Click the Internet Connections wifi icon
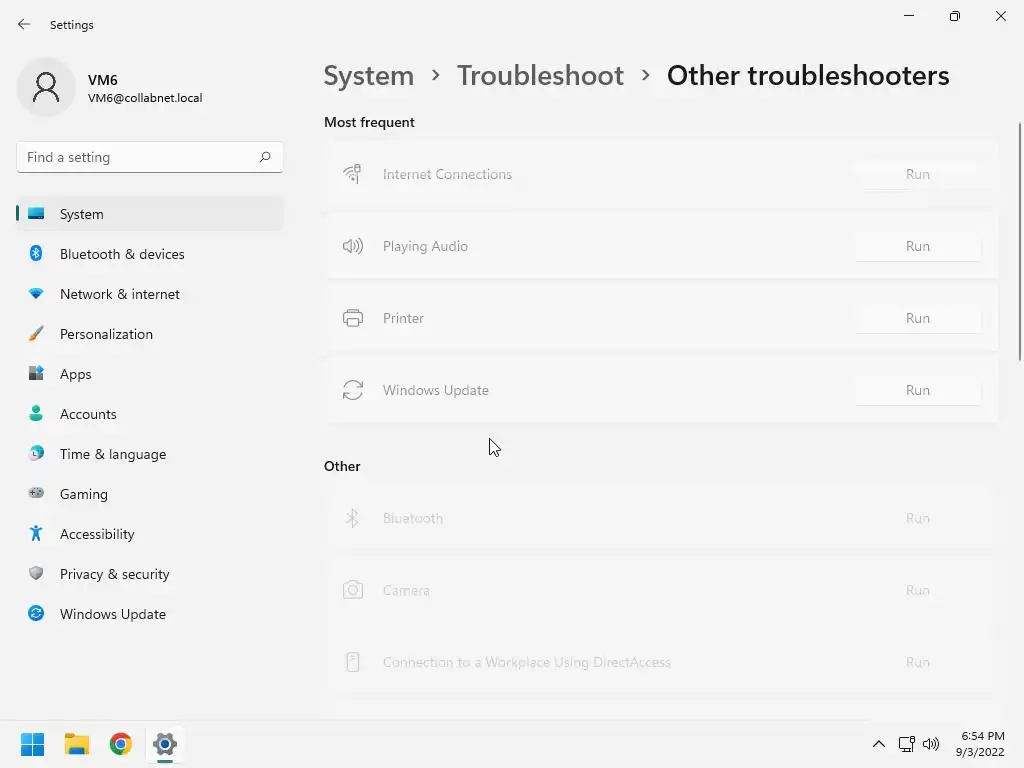 (353, 174)
